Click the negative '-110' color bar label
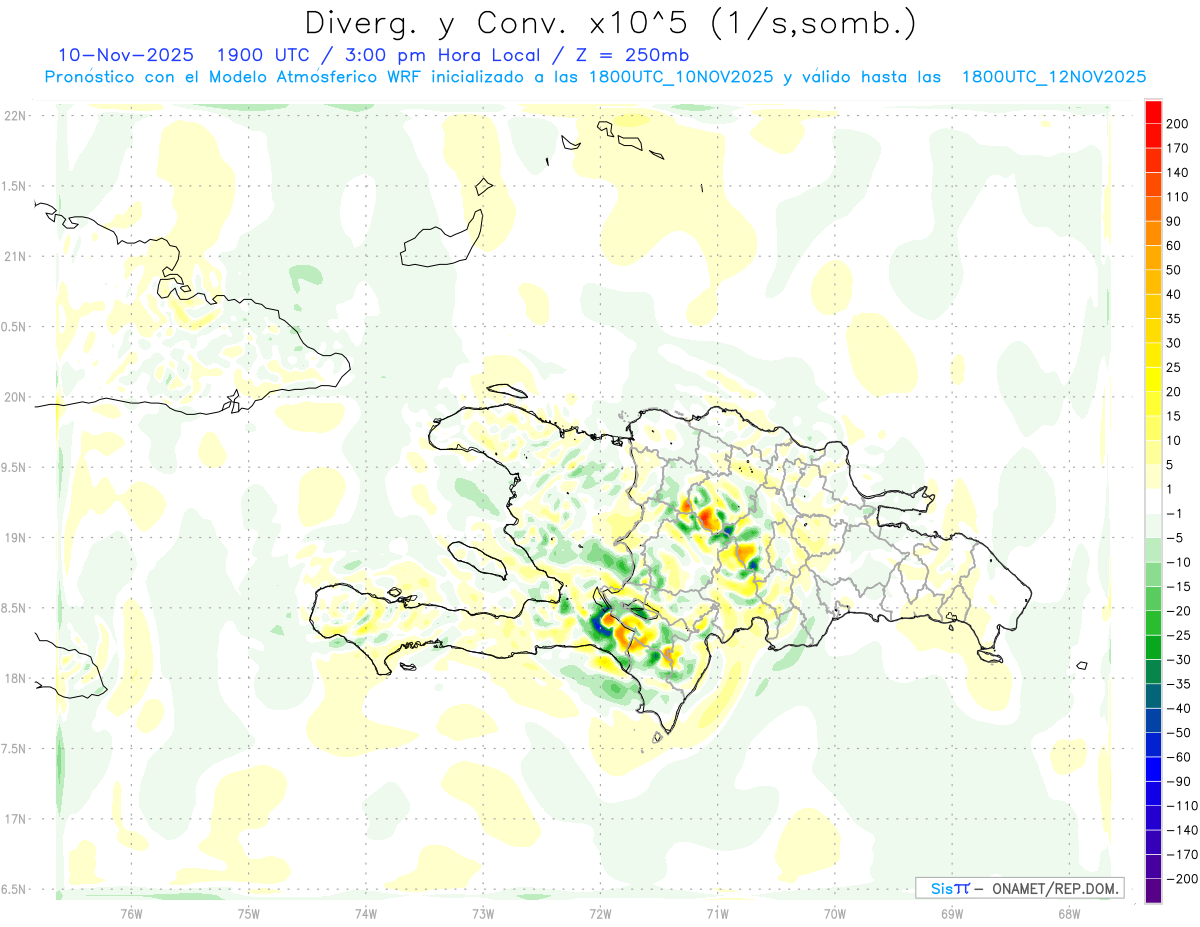This screenshot has height=927, width=1200. coord(1180,806)
